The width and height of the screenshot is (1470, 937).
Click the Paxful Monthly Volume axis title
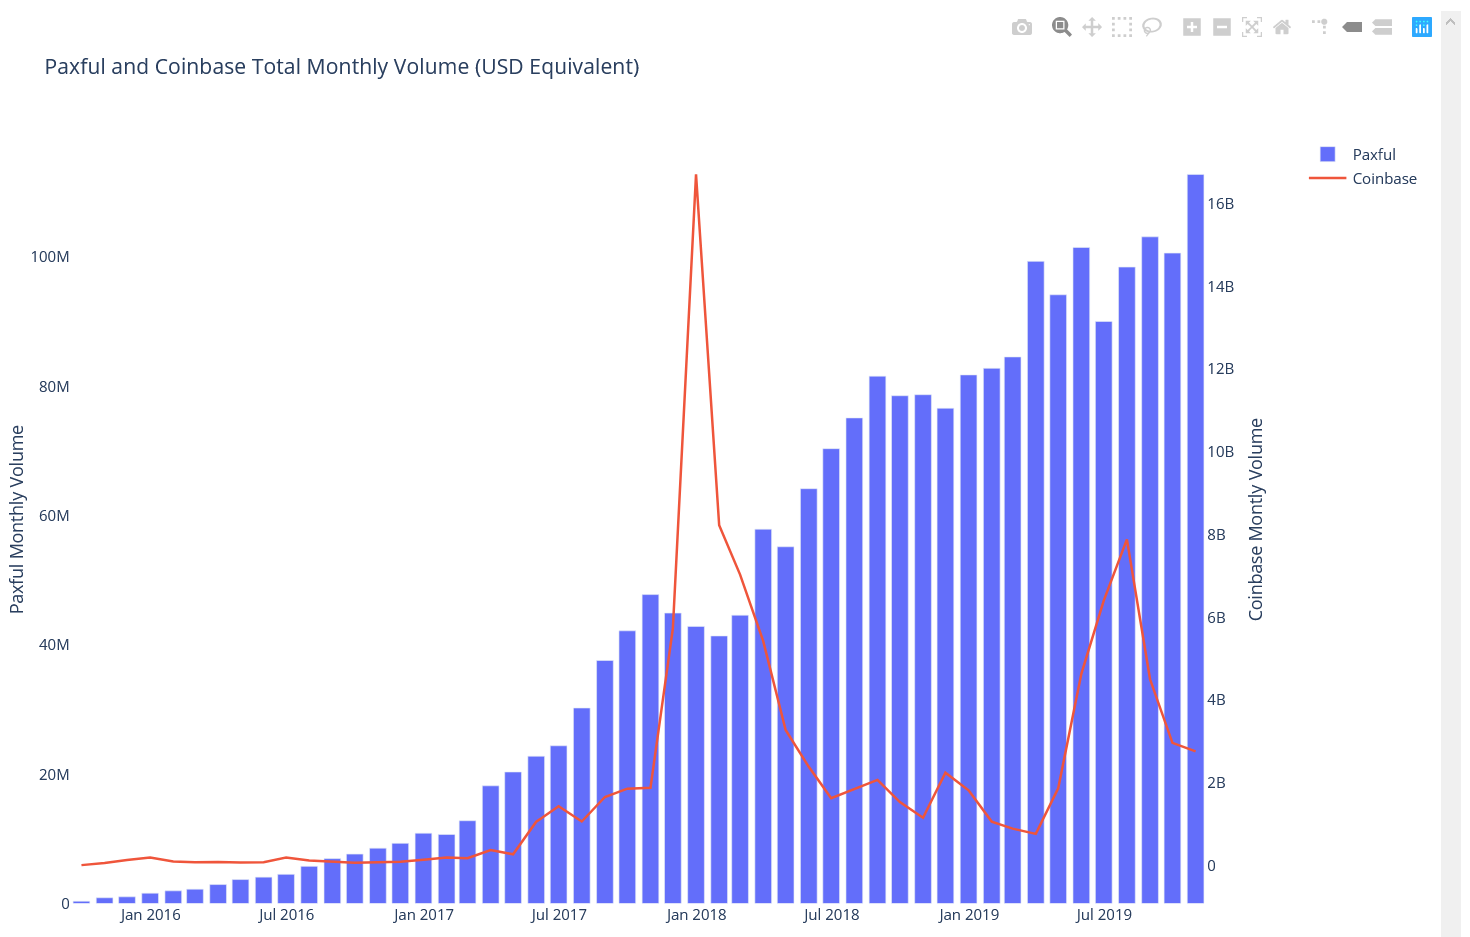pyautogui.click(x=17, y=519)
